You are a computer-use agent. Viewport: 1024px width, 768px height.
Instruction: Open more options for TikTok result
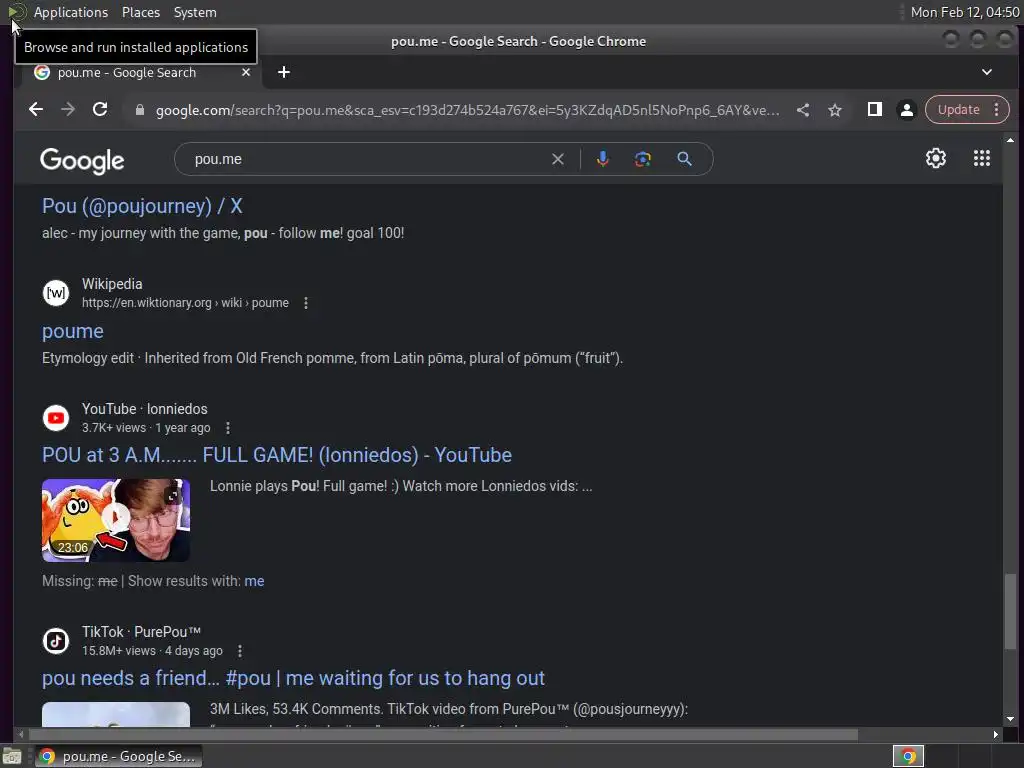tap(240, 651)
